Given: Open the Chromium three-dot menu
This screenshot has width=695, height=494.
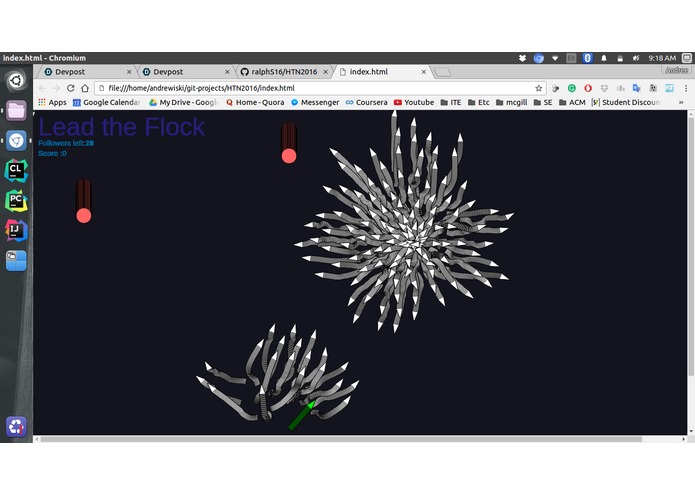Looking at the screenshot, I should pos(686,88).
